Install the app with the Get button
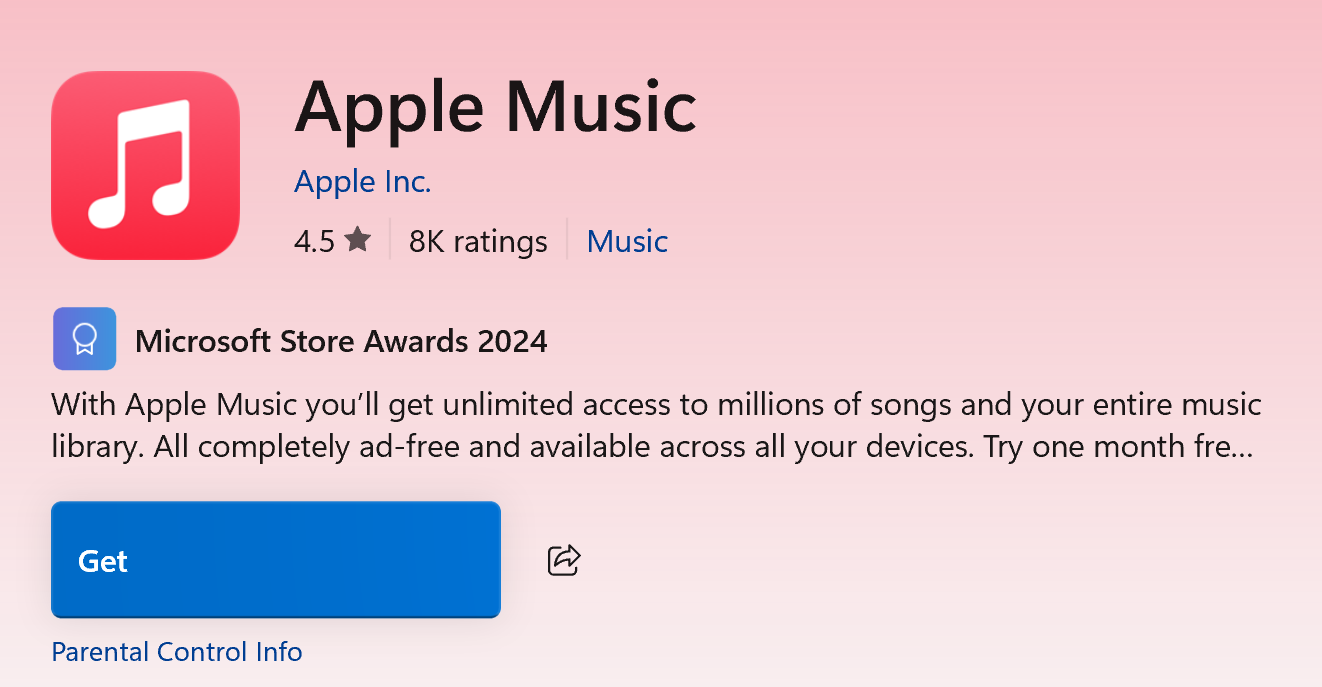1322x687 pixels. click(276, 560)
